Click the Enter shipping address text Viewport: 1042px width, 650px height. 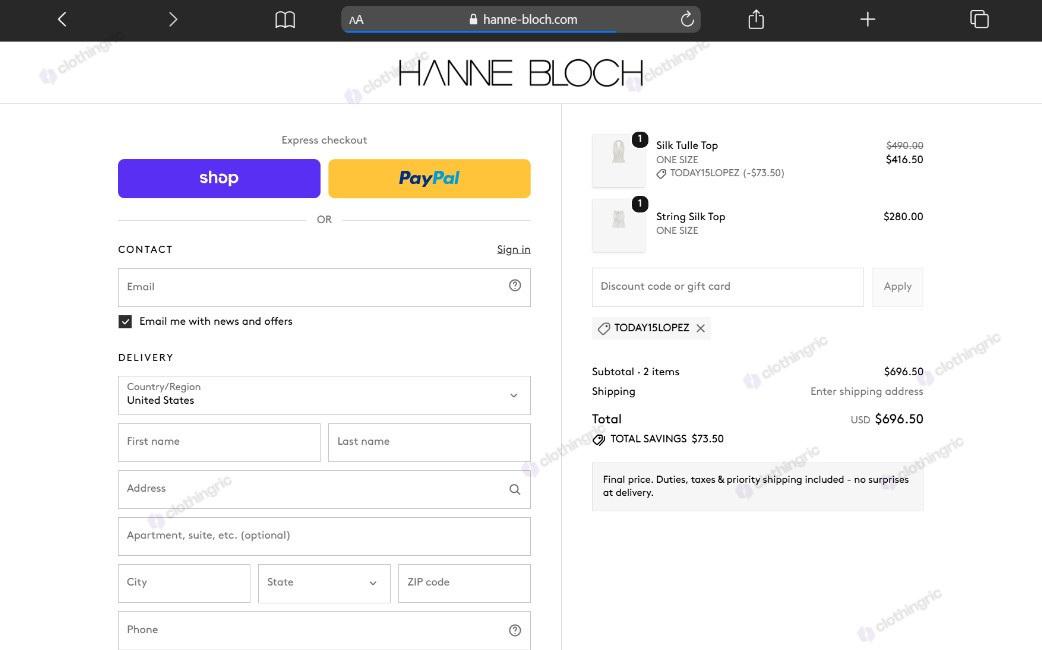867,391
